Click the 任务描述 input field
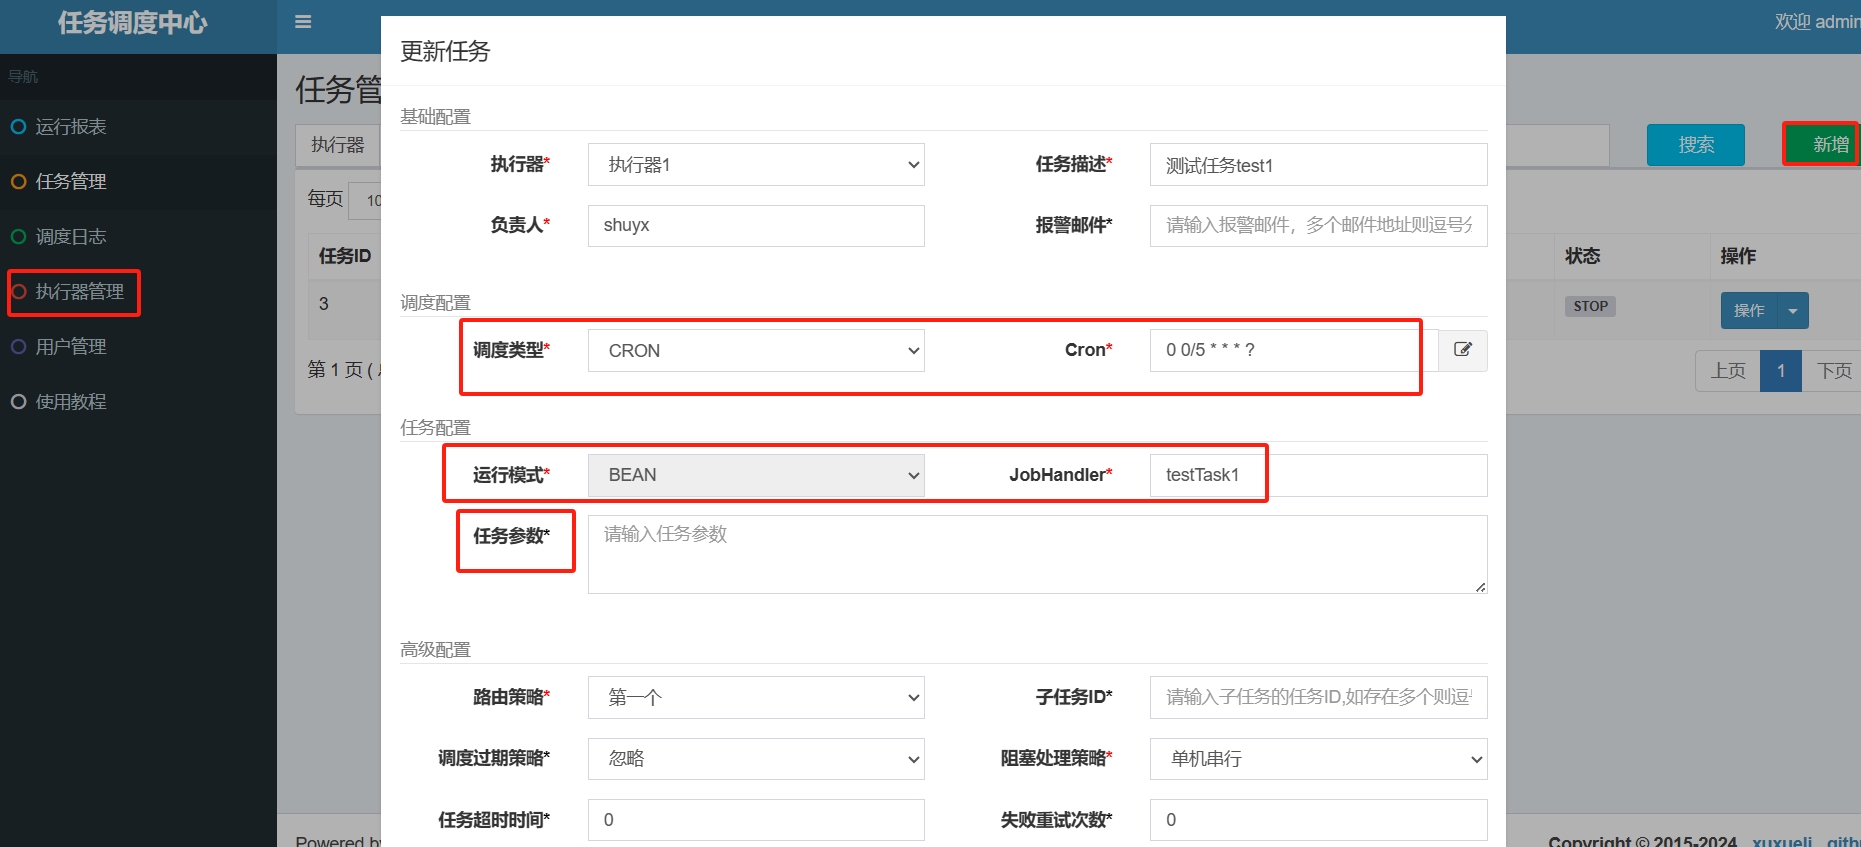Viewport: 1861px width, 847px height. pos(1317,165)
